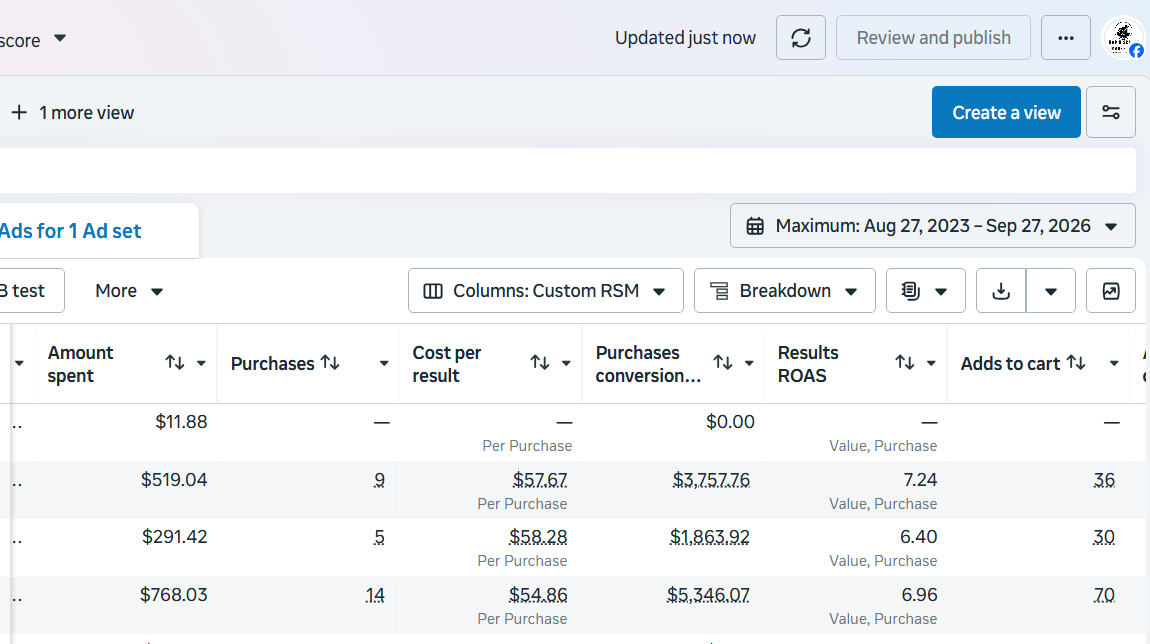Click the $519.04 amount spent cell

tap(174, 480)
